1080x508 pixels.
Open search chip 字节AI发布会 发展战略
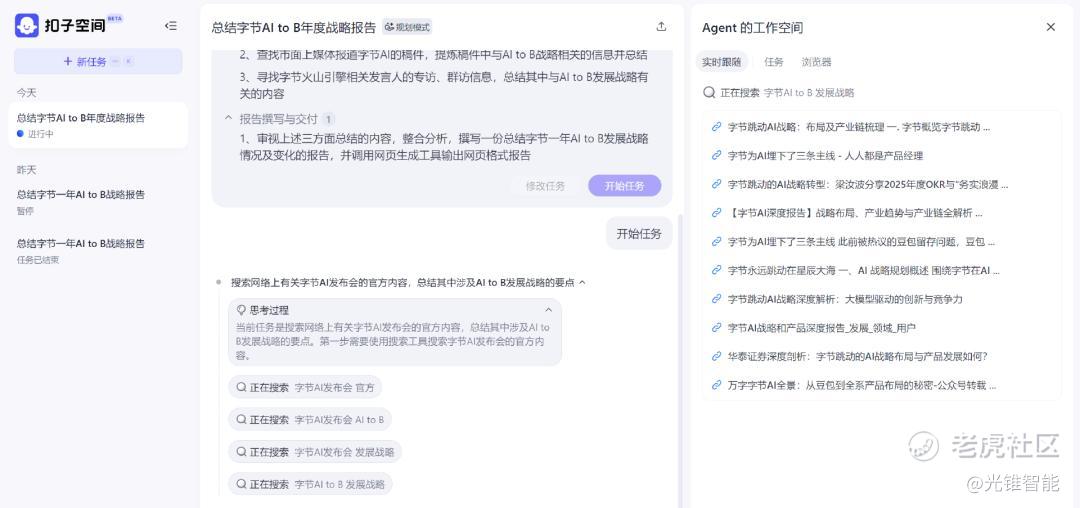[x=315, y=452]
